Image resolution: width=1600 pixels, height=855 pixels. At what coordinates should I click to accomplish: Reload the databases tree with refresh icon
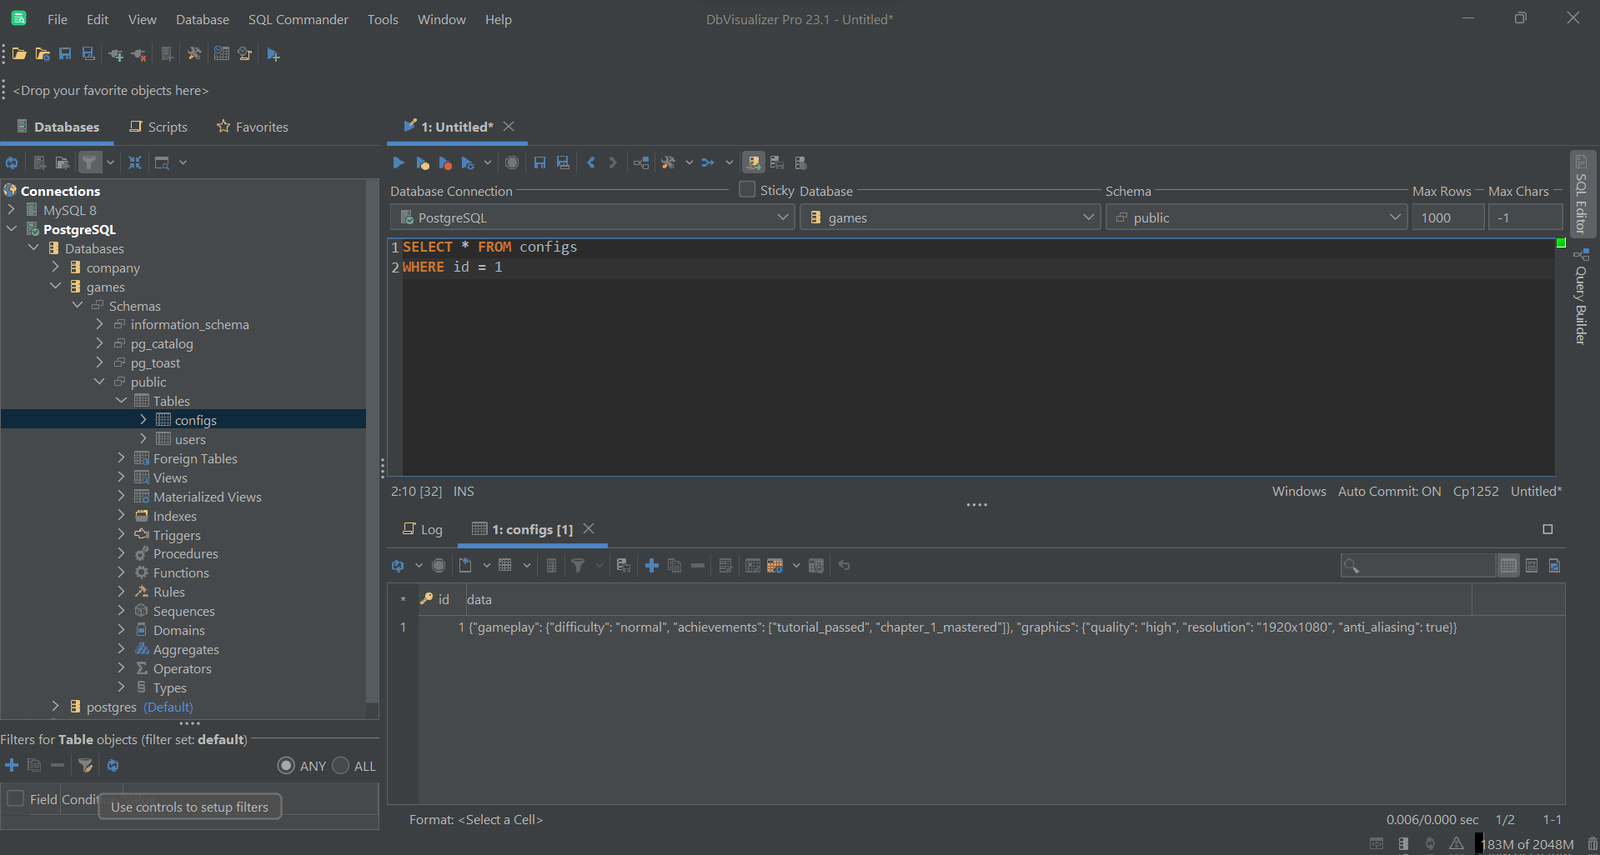tap(12, 162)
